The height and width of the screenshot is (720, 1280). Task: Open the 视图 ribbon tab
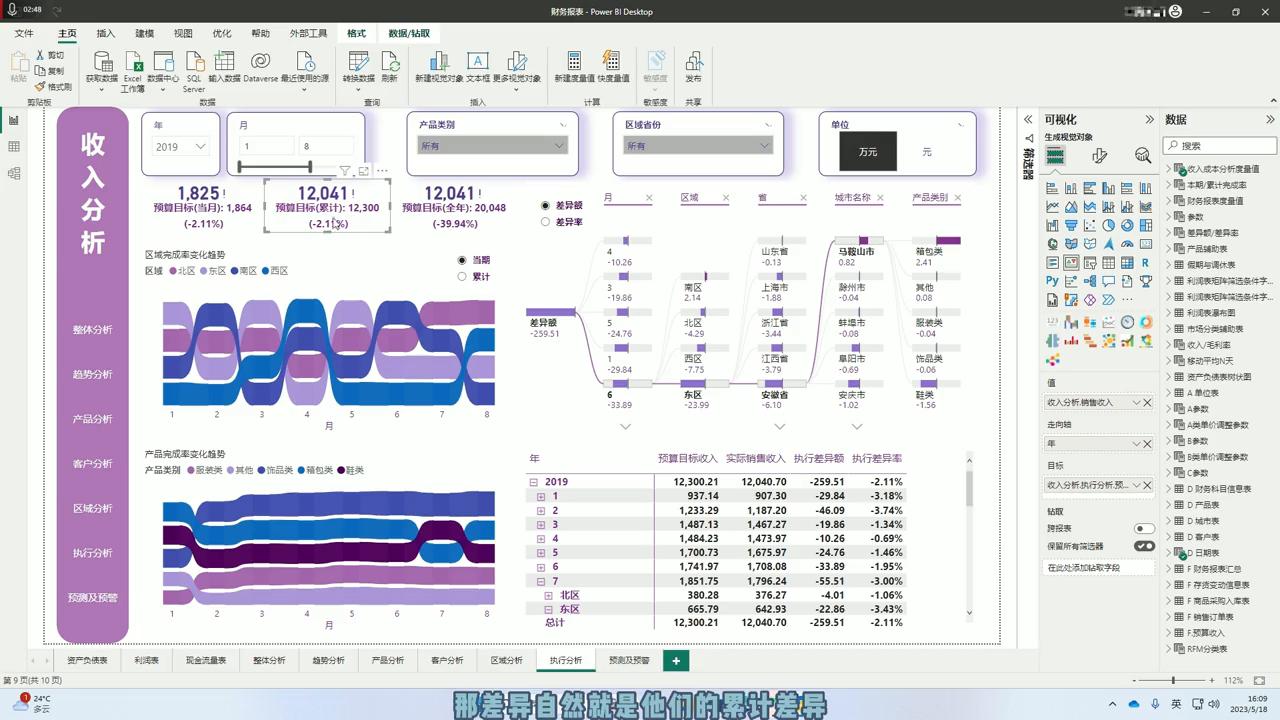click(183, 33)
